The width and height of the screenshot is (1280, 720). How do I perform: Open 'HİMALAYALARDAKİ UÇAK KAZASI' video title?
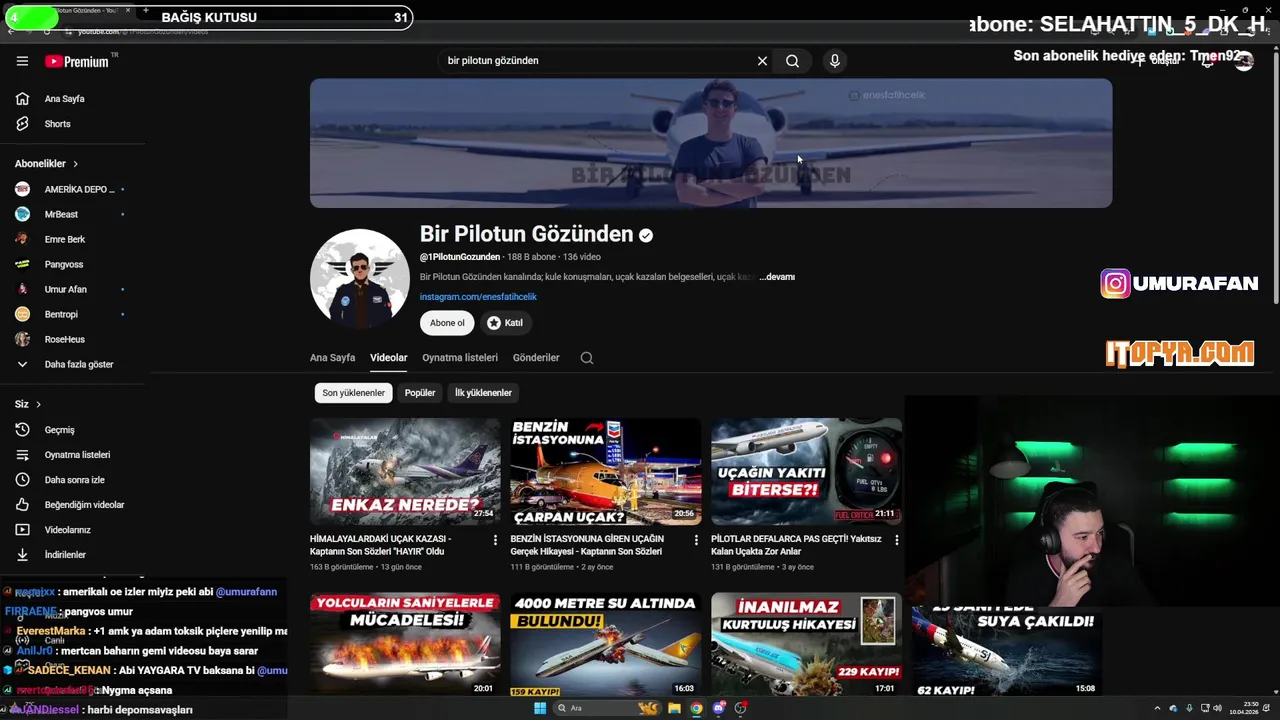[381, 545]
